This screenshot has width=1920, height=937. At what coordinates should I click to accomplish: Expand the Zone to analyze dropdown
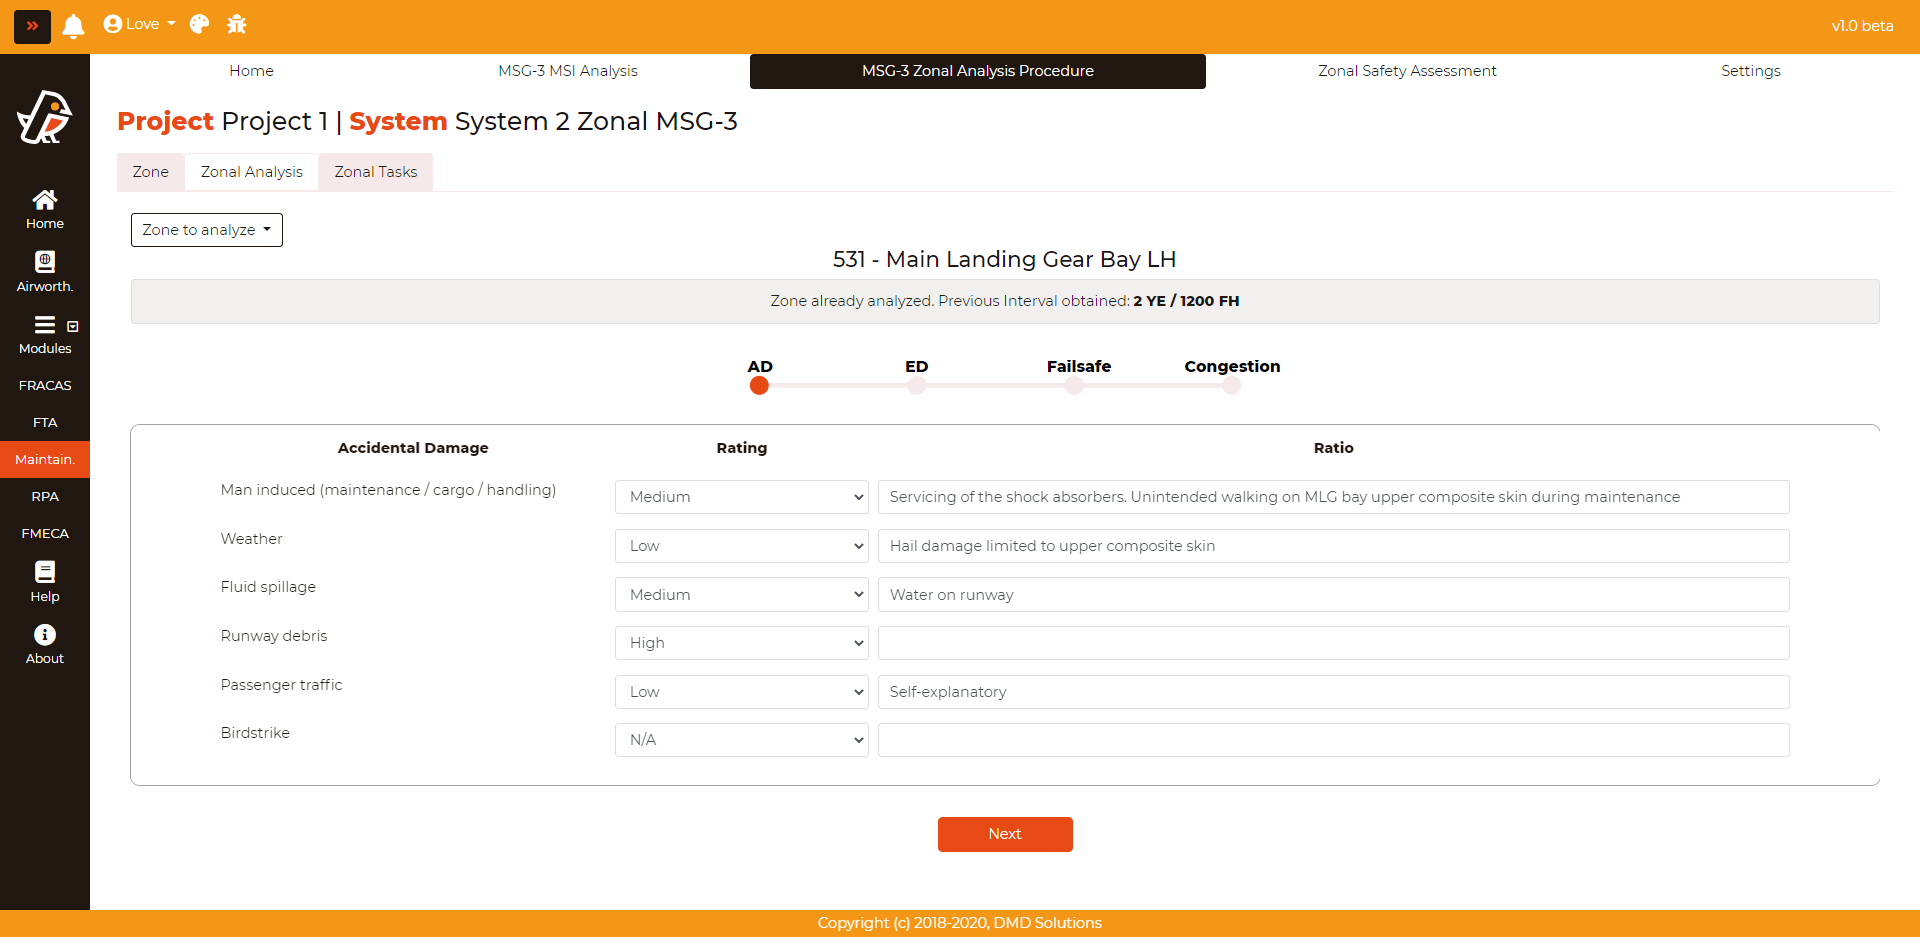(x=206, y=230)
